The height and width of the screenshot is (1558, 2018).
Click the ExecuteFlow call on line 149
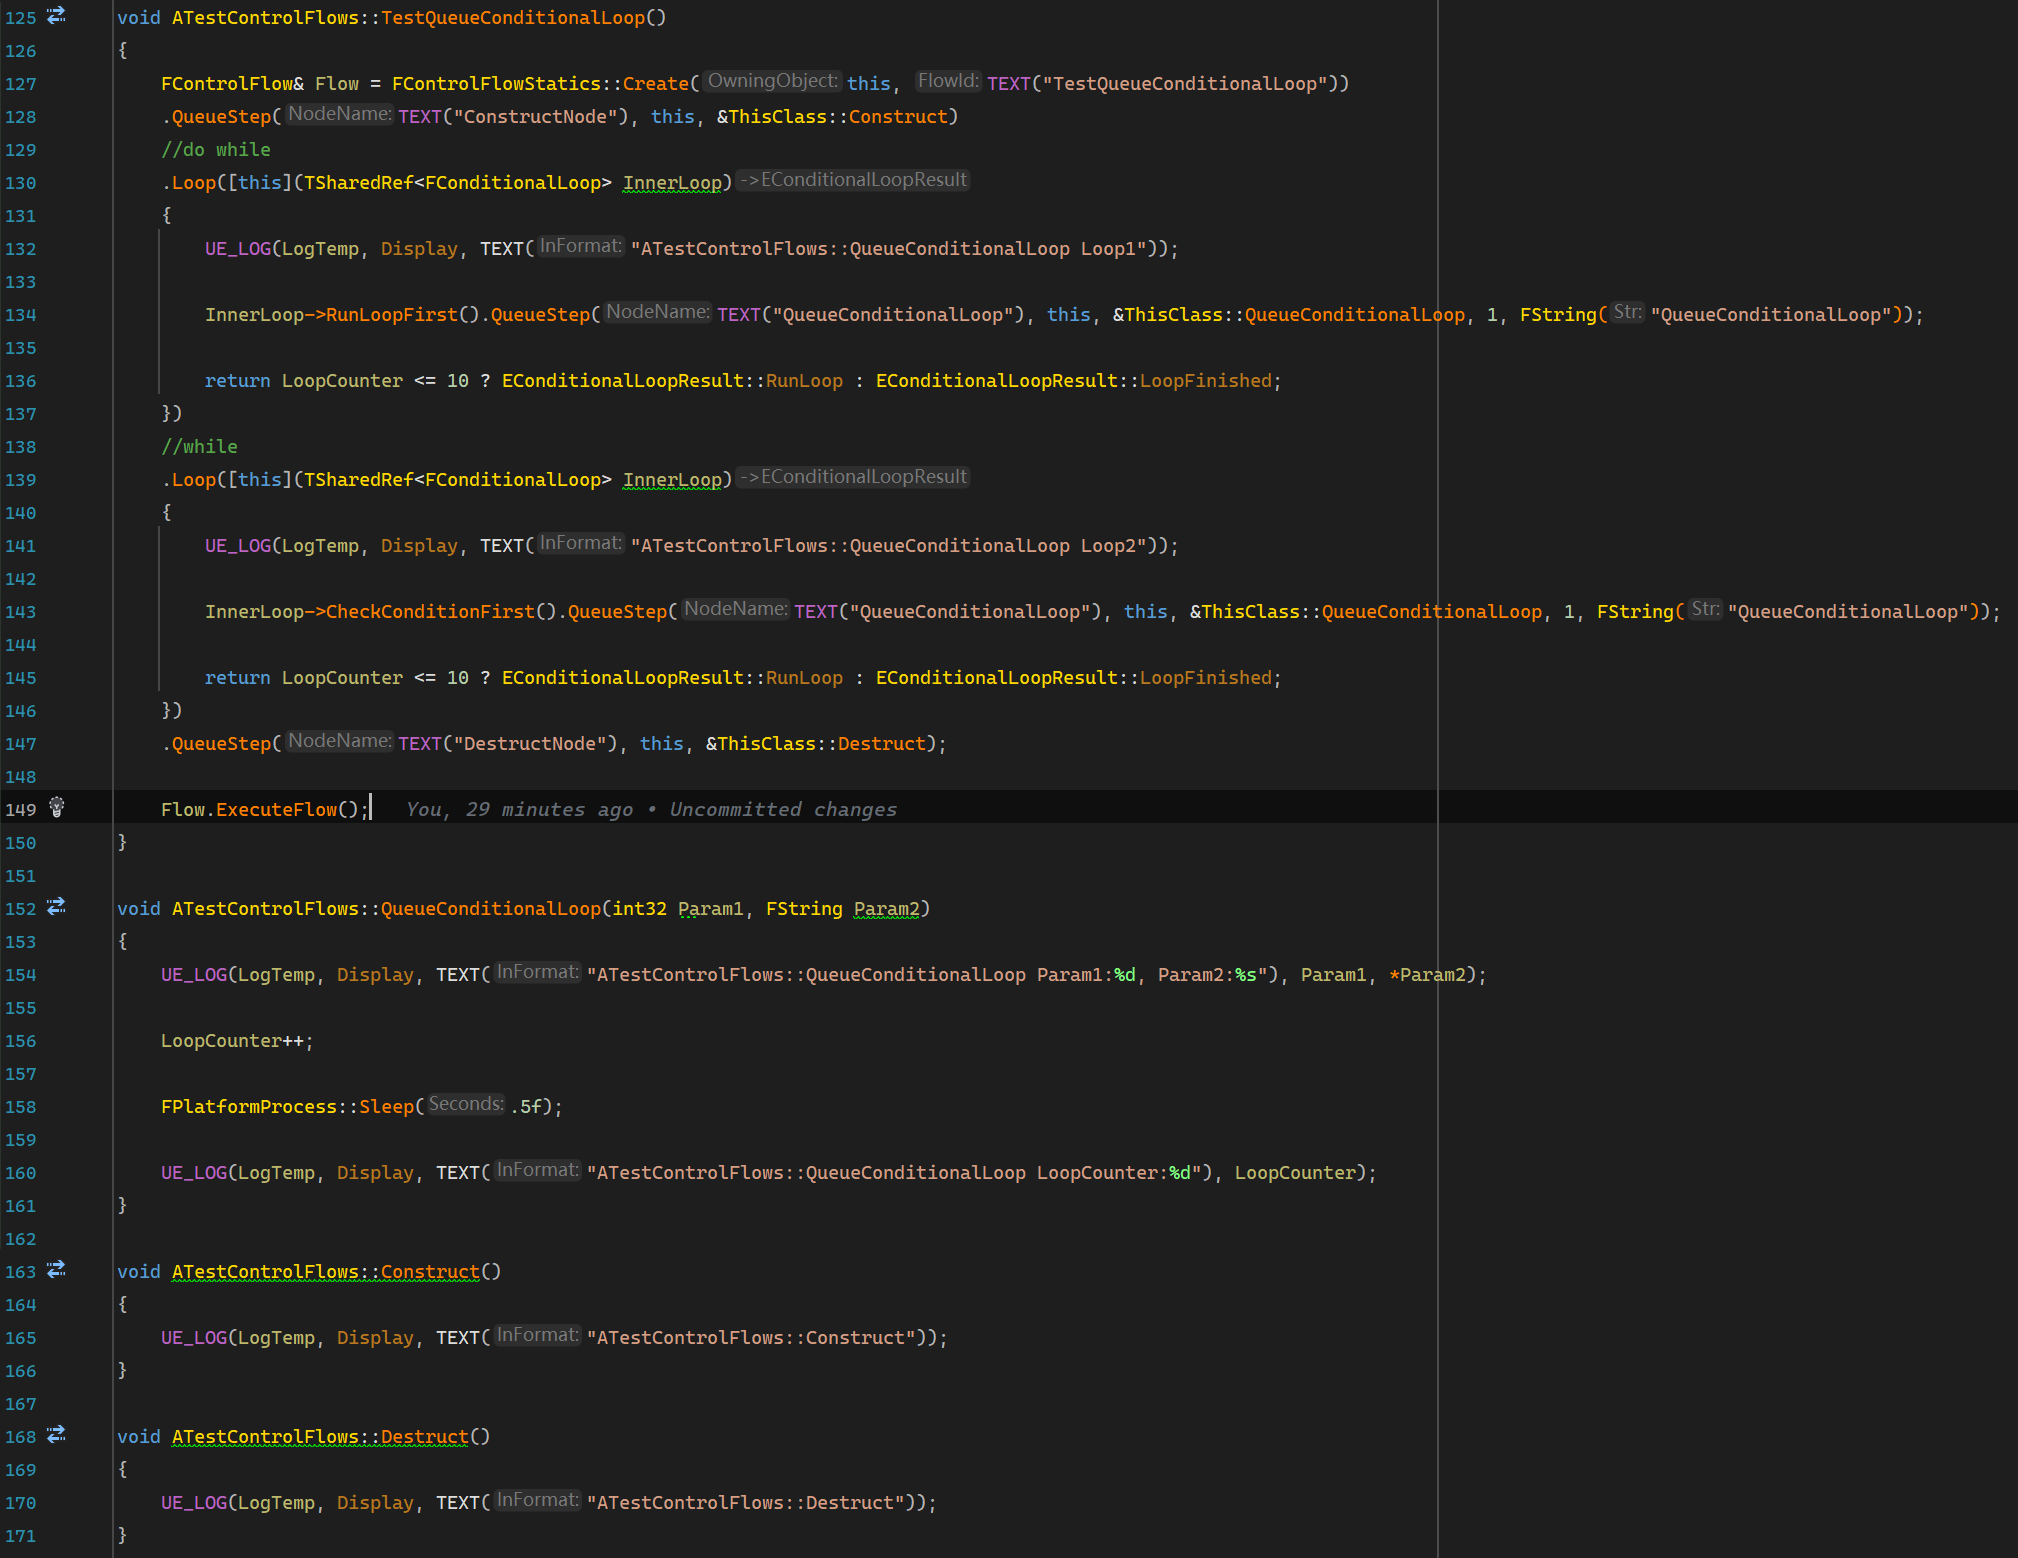point(276,810)
